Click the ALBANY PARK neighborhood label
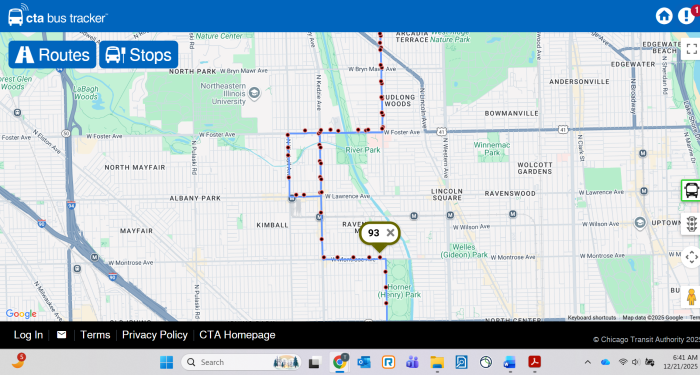 click(195, 198)
